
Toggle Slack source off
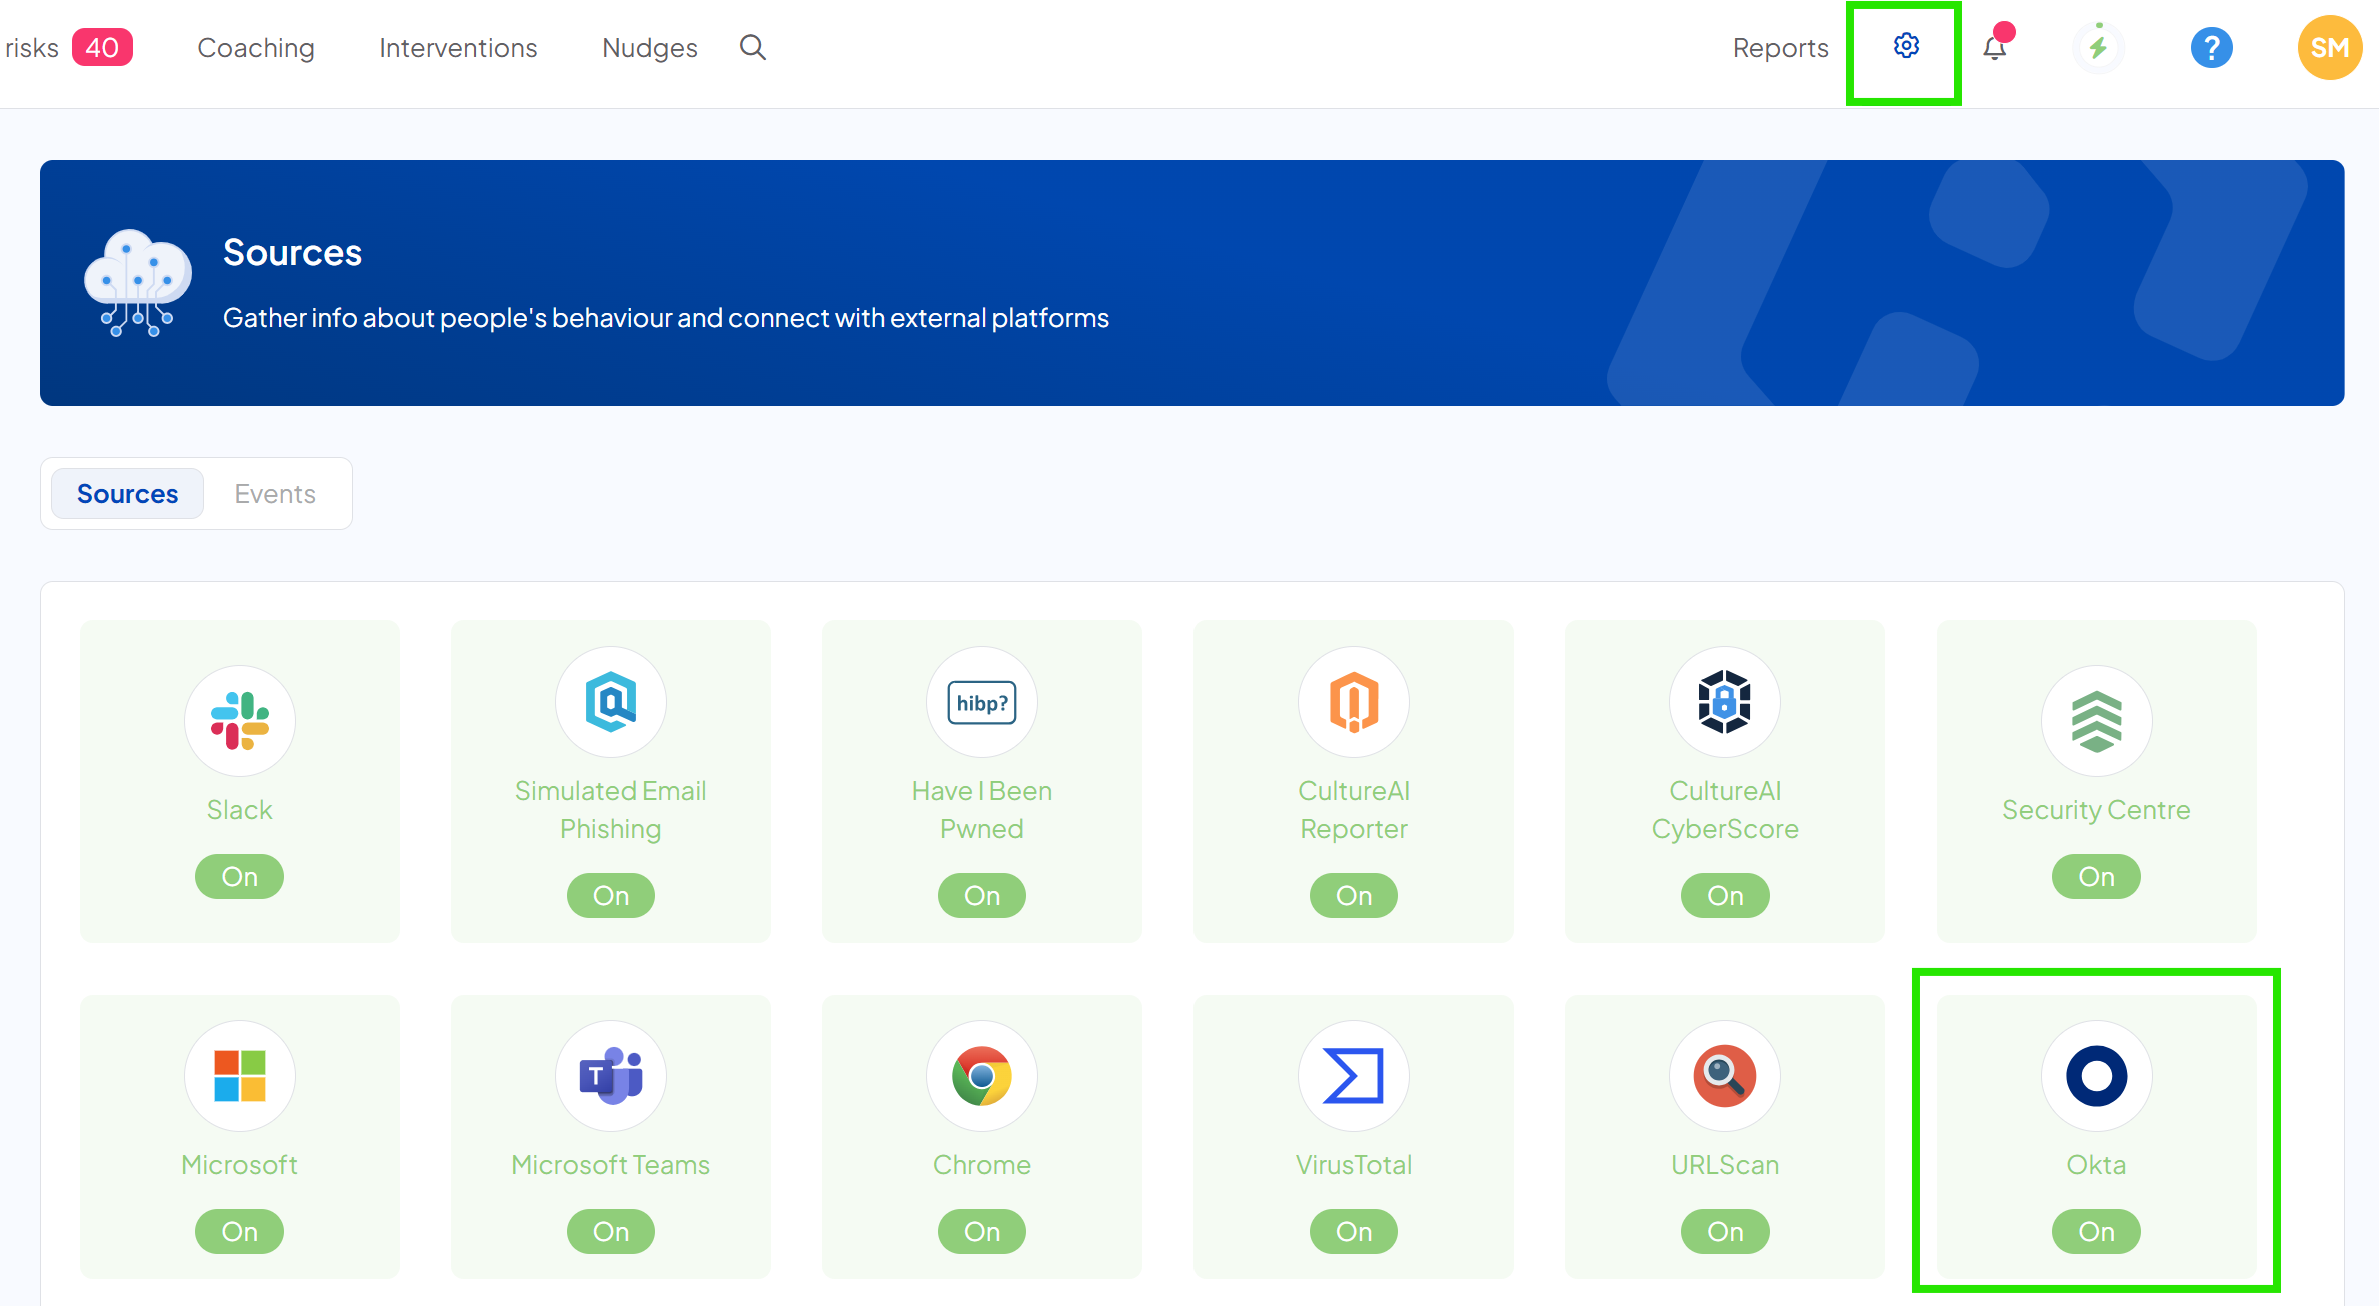tap(240, 876)
